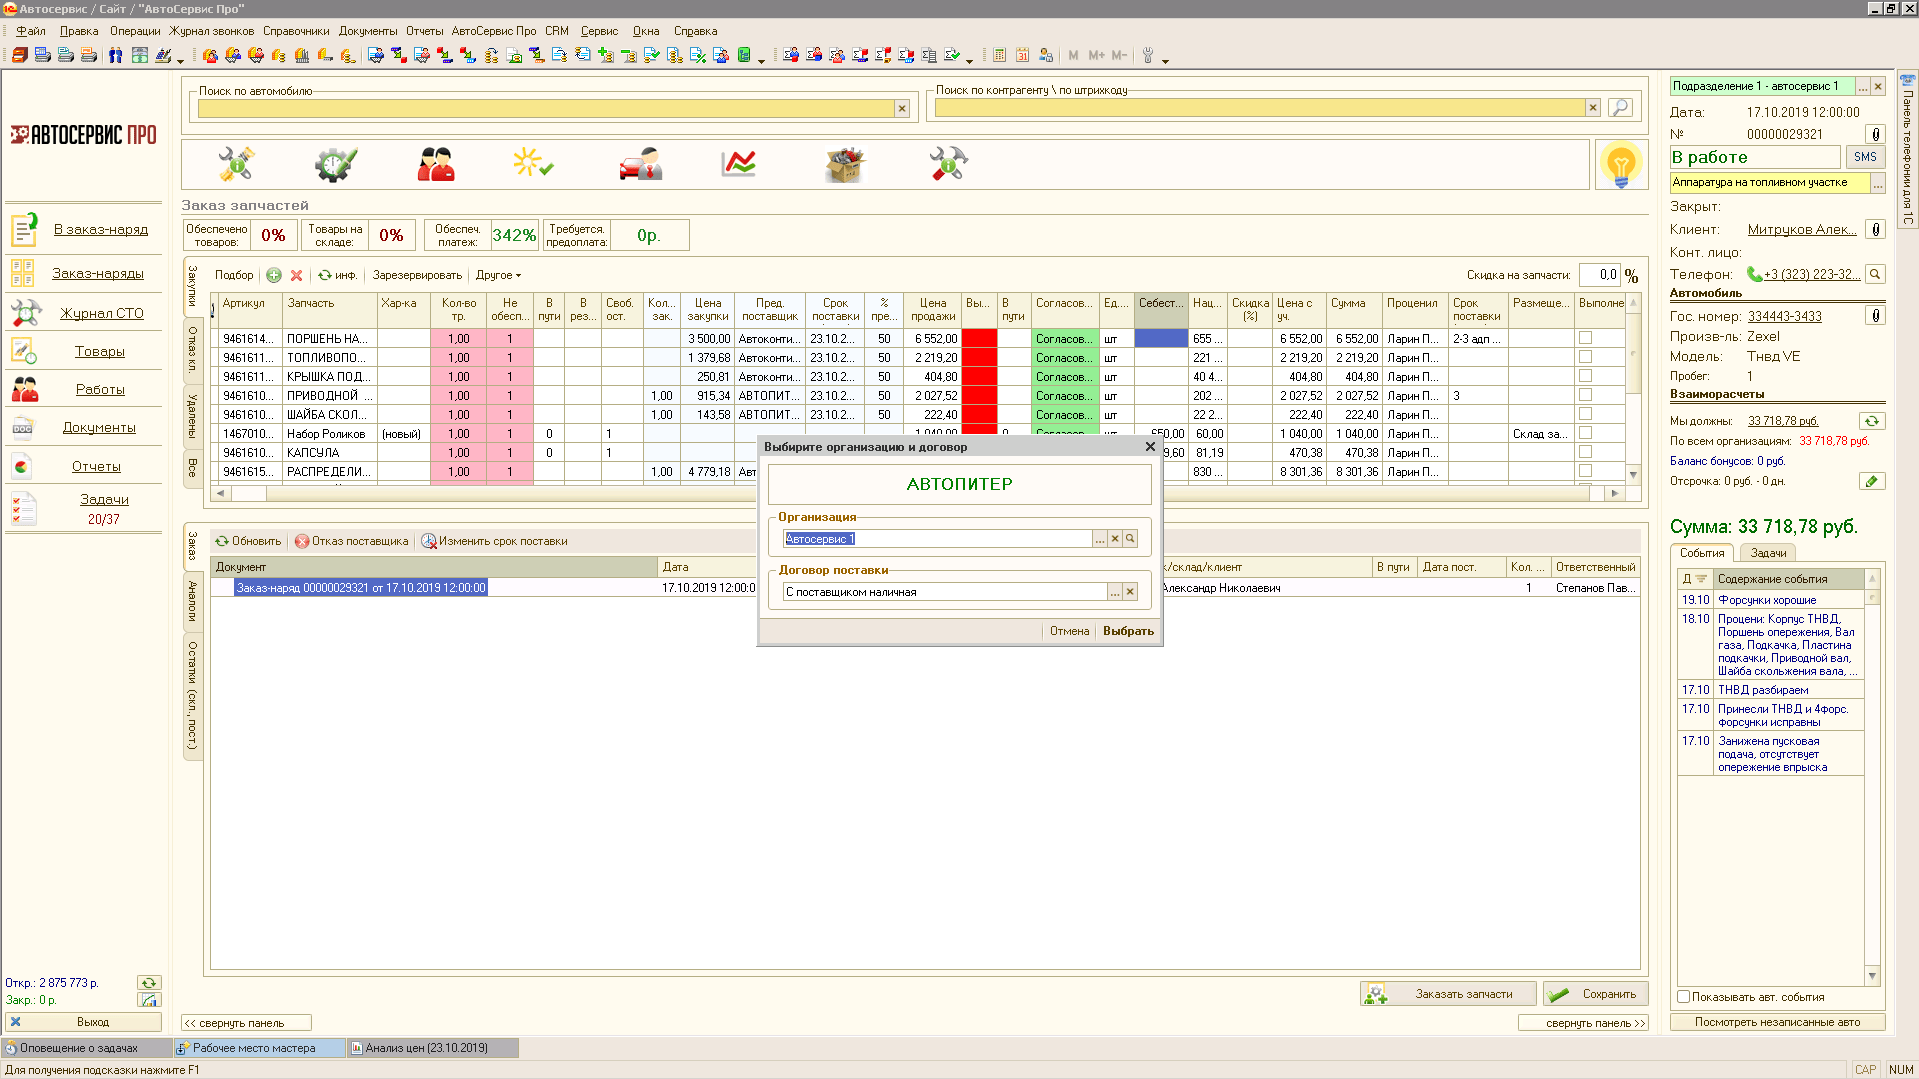Open the red chart analytics icon
The width and height of the screenshot is (1919, 1079).
click(x=738, y=164)
